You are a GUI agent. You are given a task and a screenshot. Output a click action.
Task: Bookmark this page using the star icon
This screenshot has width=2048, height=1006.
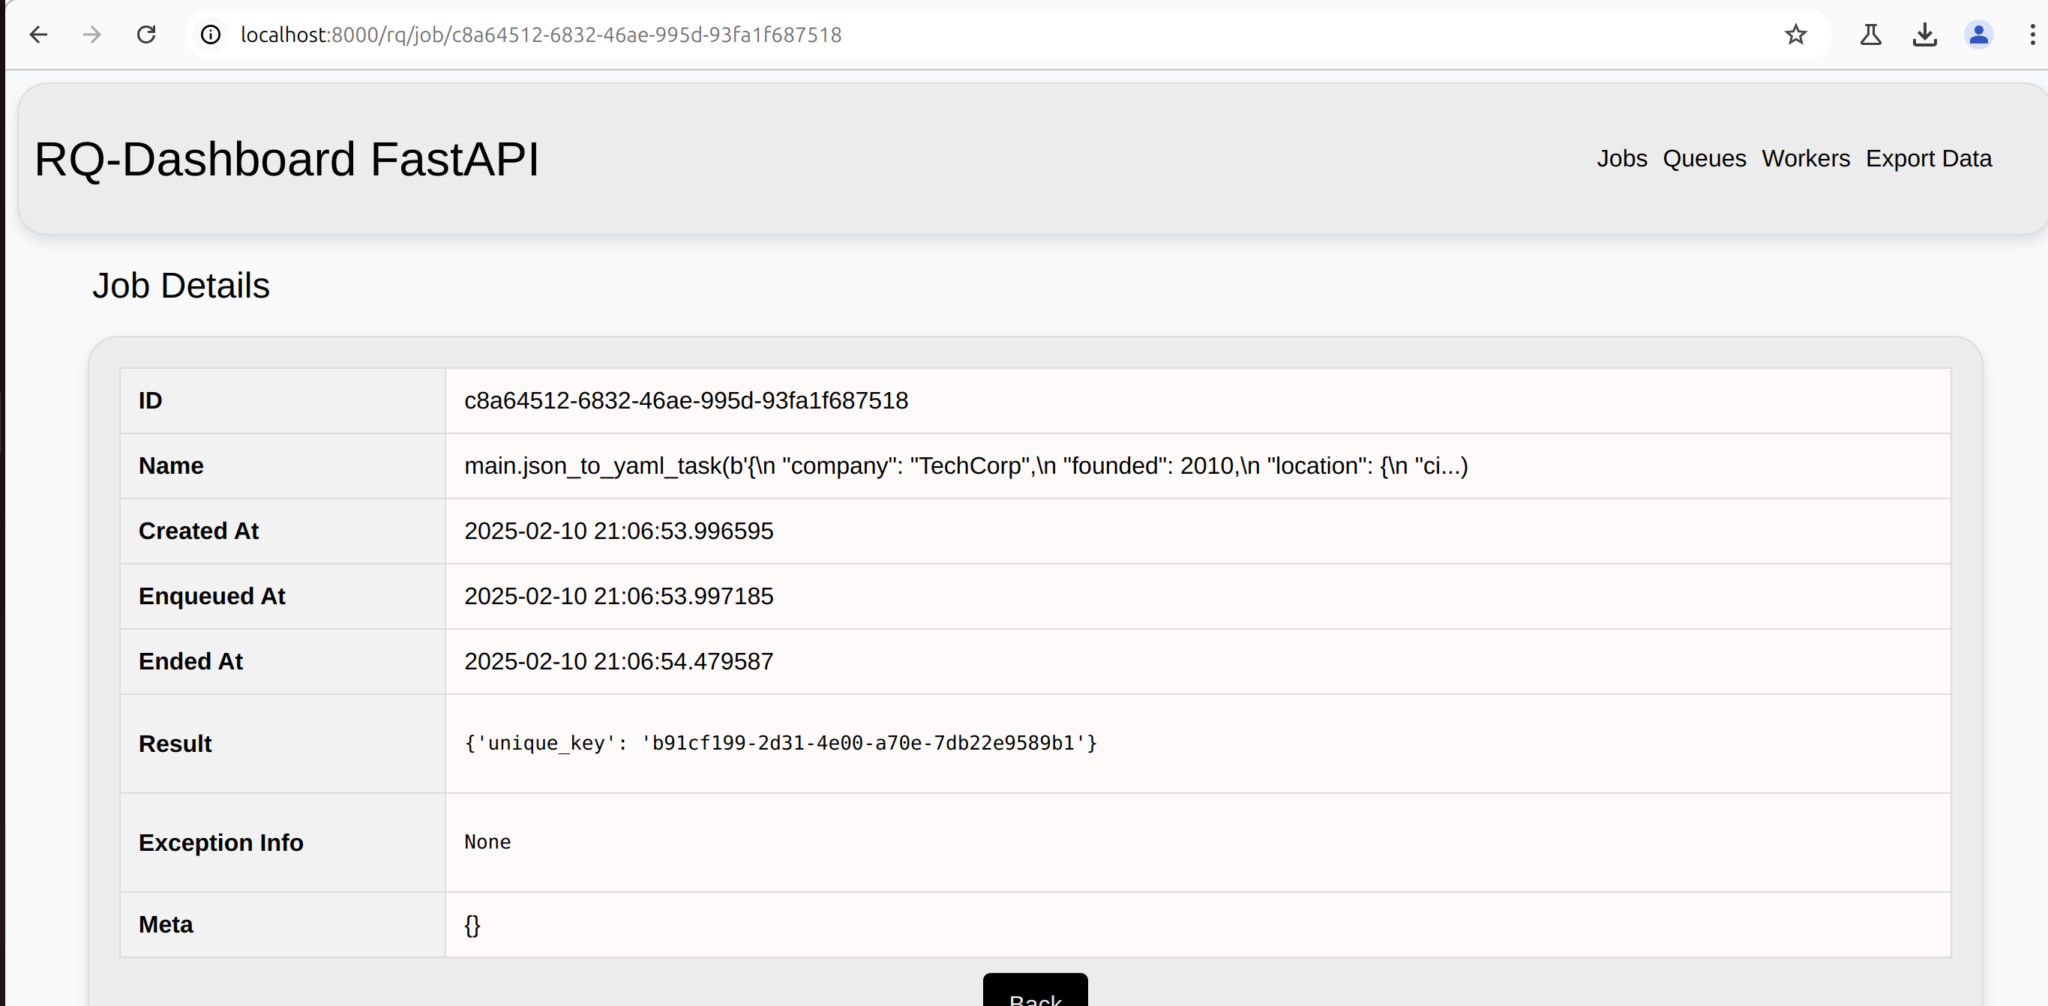pos(1795,34)
